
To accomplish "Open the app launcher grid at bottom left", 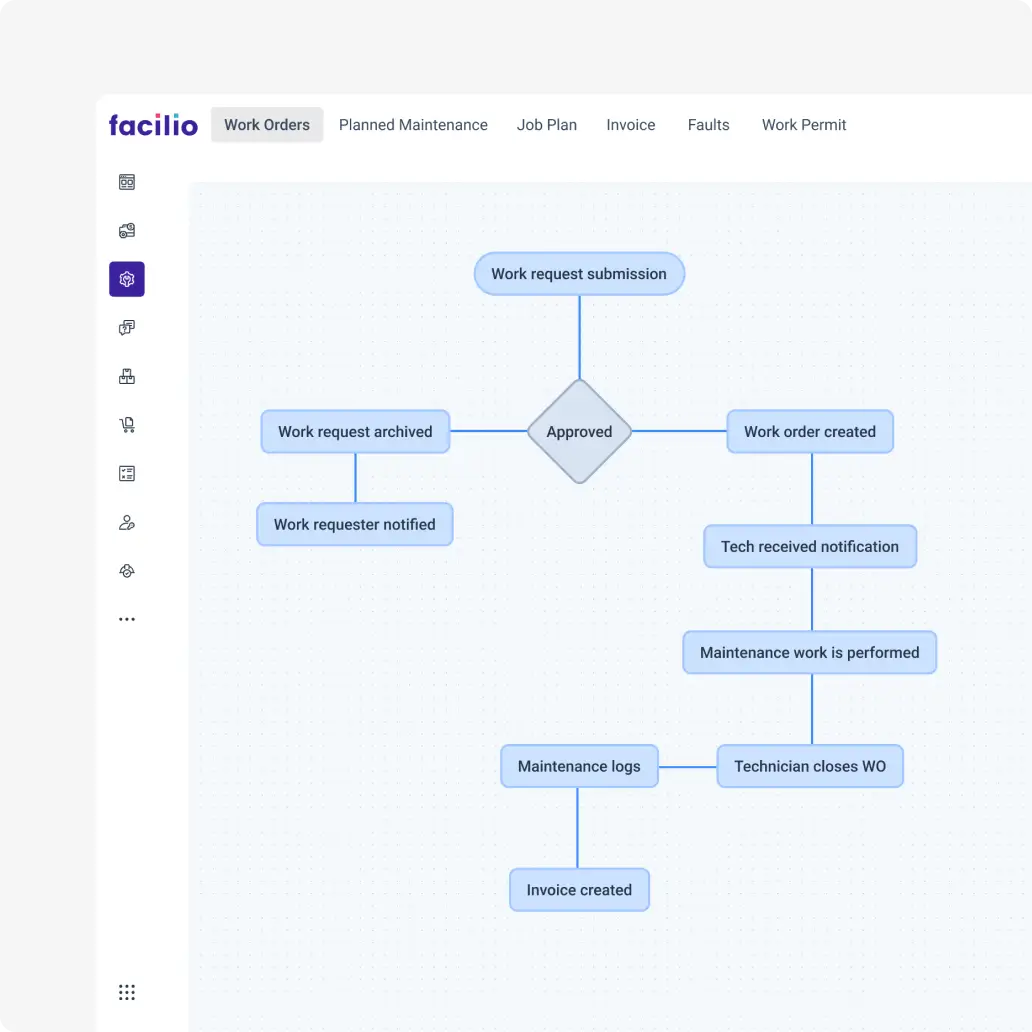I will pyautogui.click(x=126, y=992).
